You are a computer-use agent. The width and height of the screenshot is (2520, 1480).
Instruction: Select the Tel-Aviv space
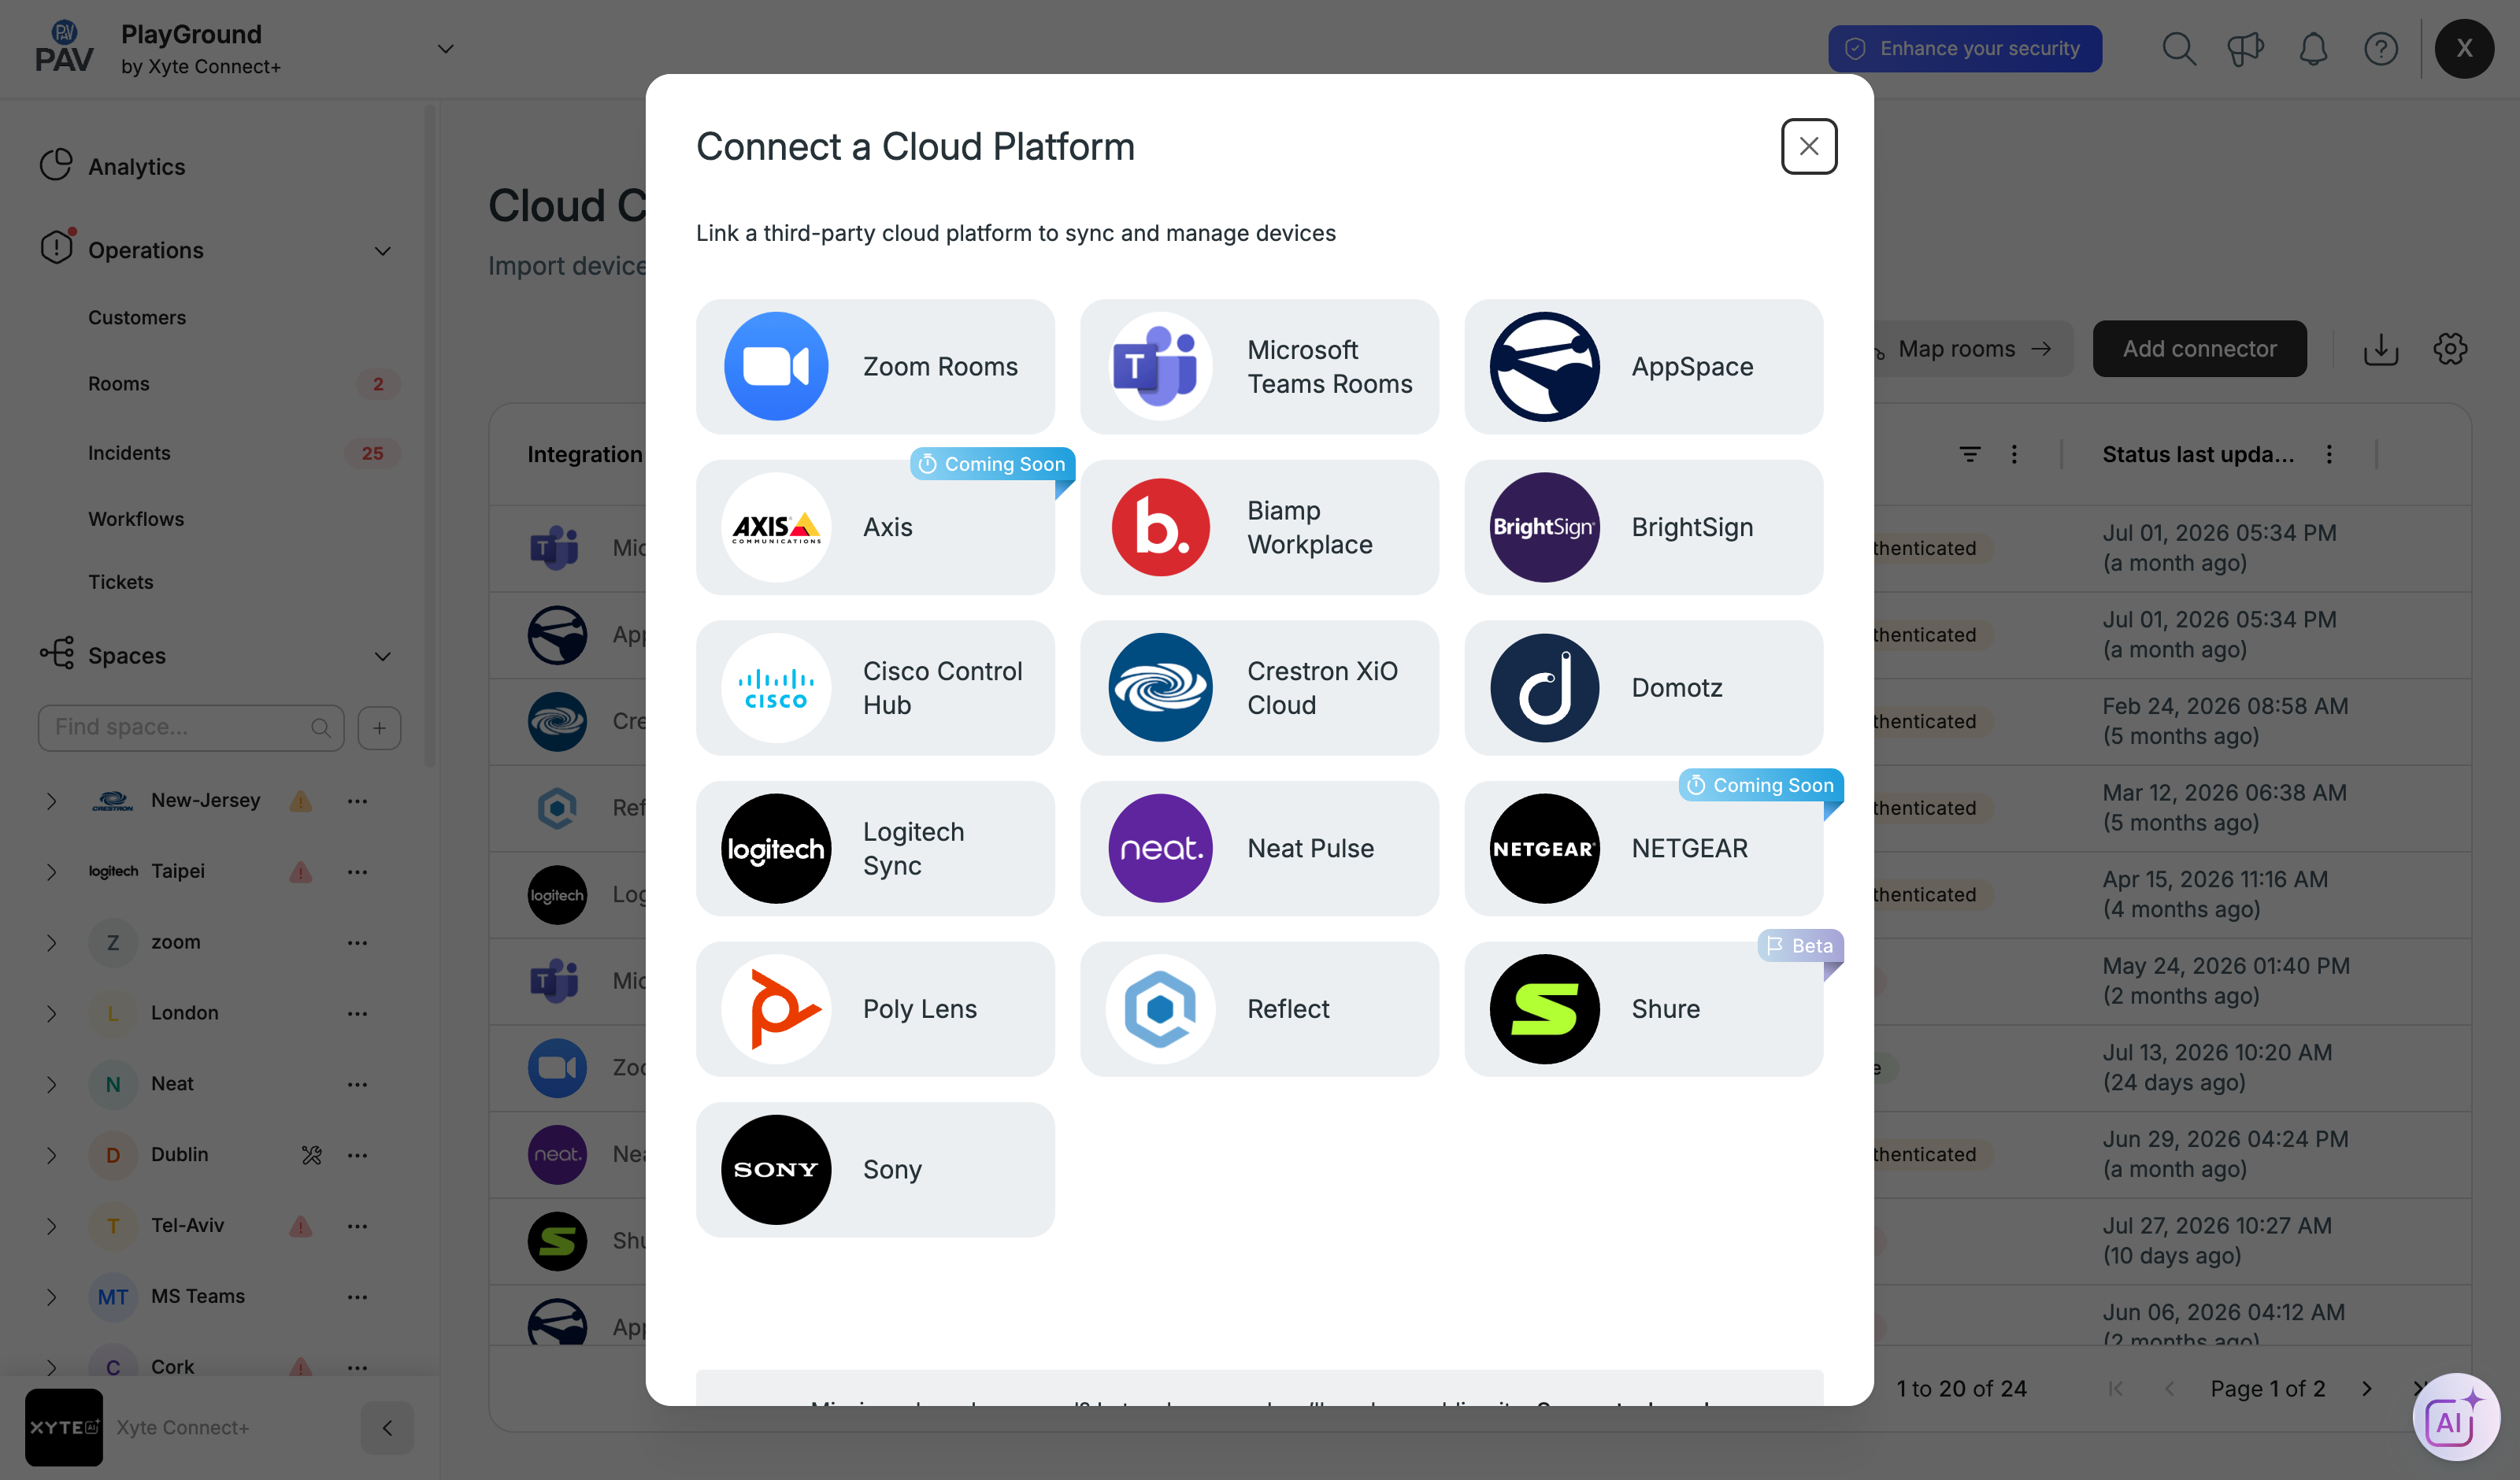click(x=187, y=1226)
